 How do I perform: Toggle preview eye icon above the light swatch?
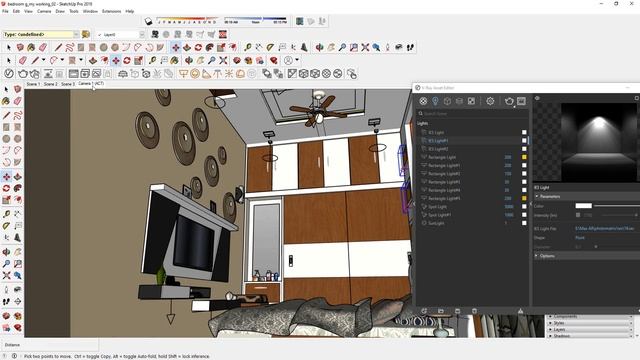(538, 98)
